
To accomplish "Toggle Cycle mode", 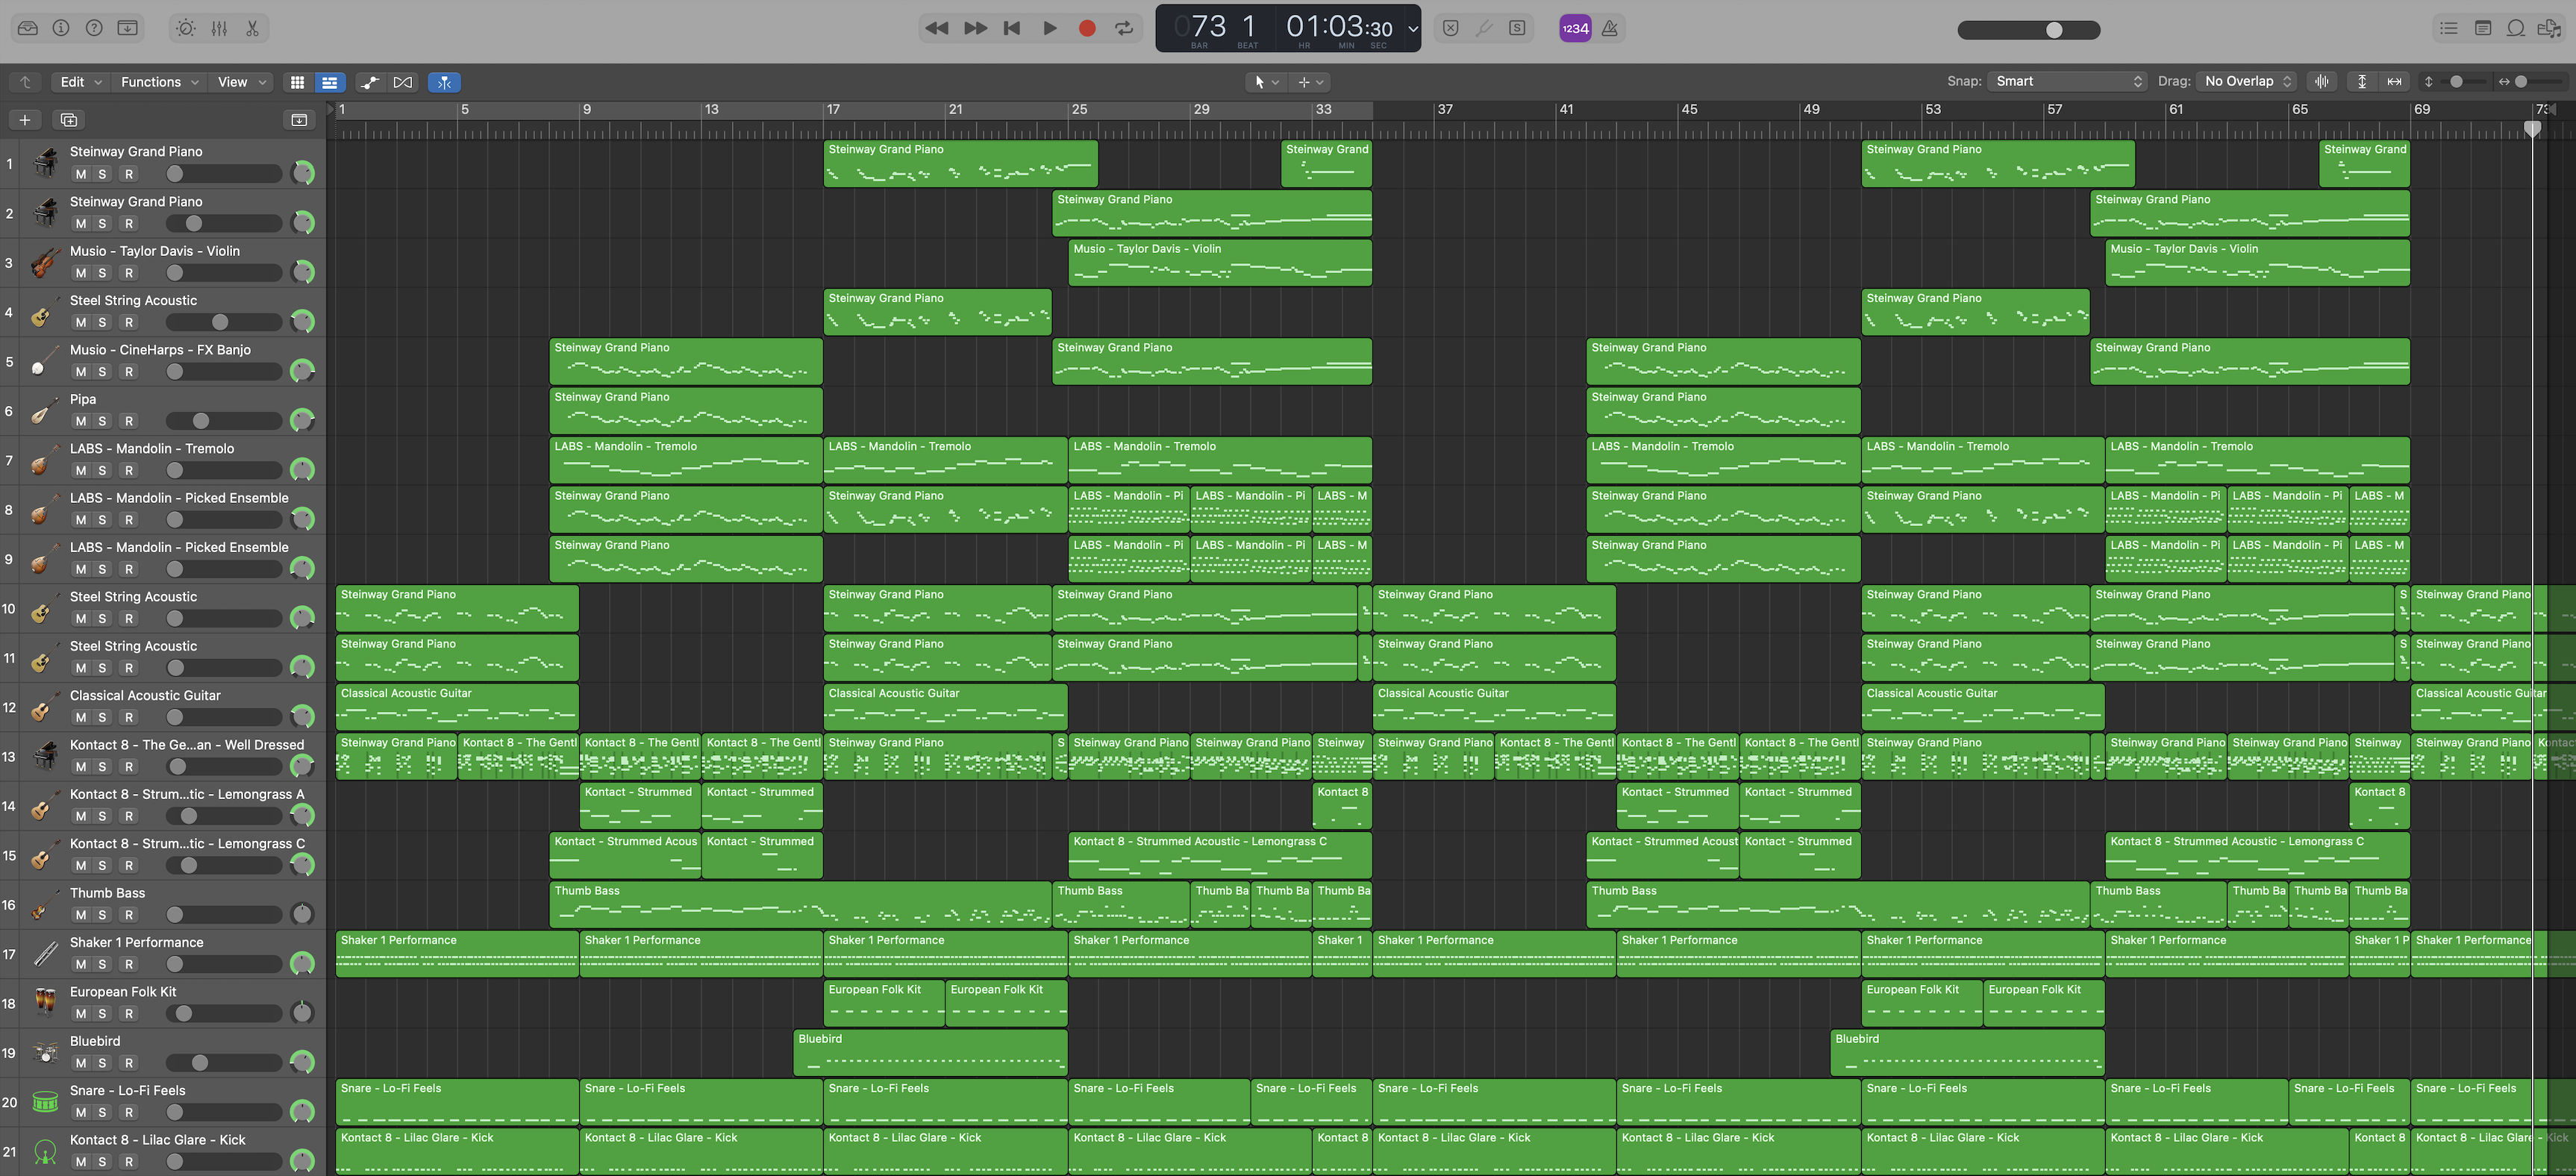I will click(1124, 28).
